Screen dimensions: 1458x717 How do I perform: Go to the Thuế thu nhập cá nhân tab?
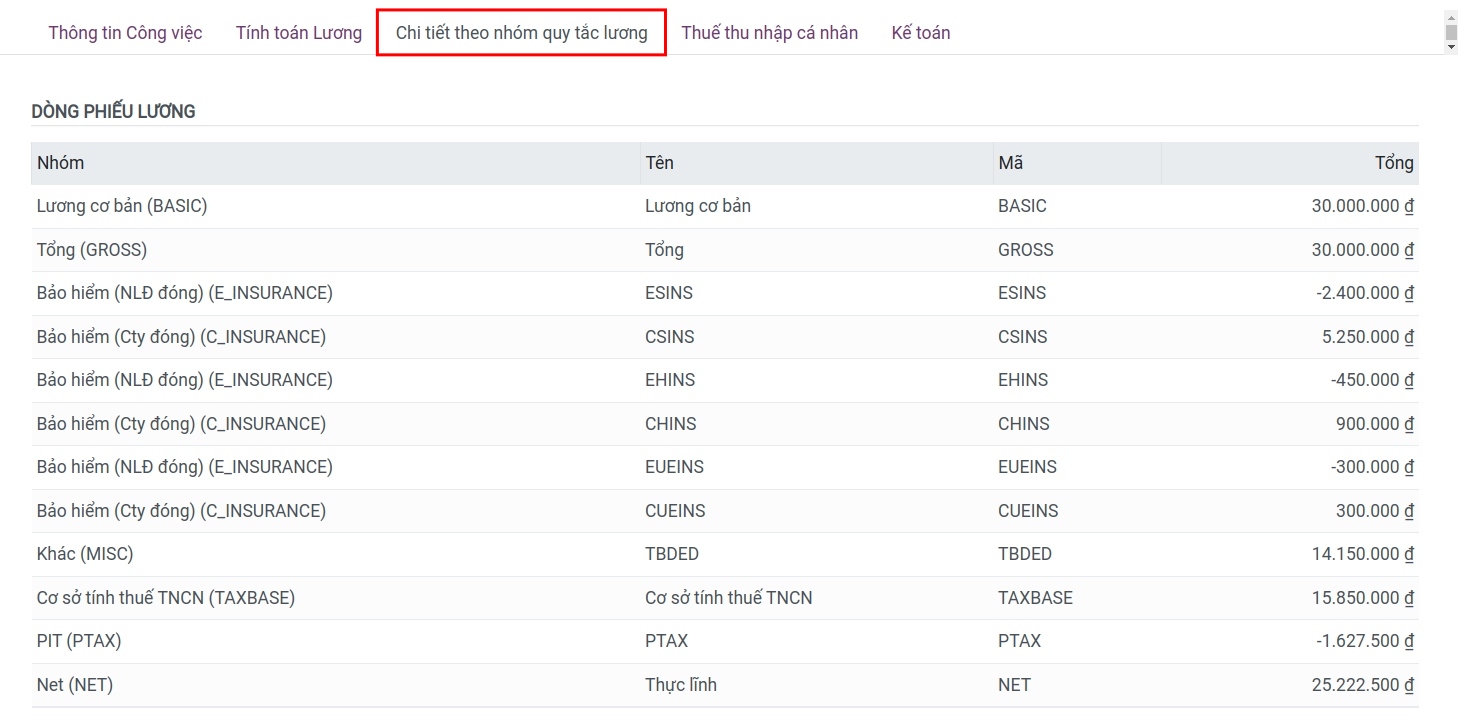pos(769,33)
